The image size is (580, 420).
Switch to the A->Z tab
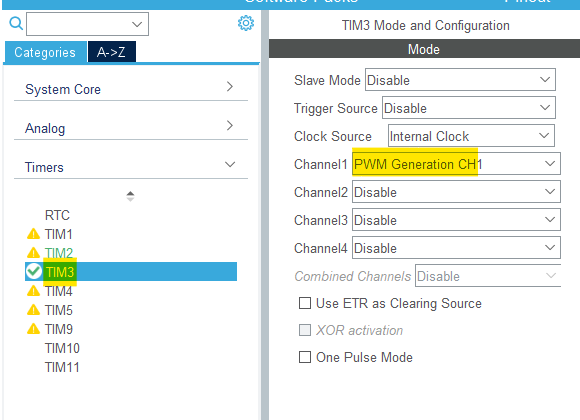point(111,52)
